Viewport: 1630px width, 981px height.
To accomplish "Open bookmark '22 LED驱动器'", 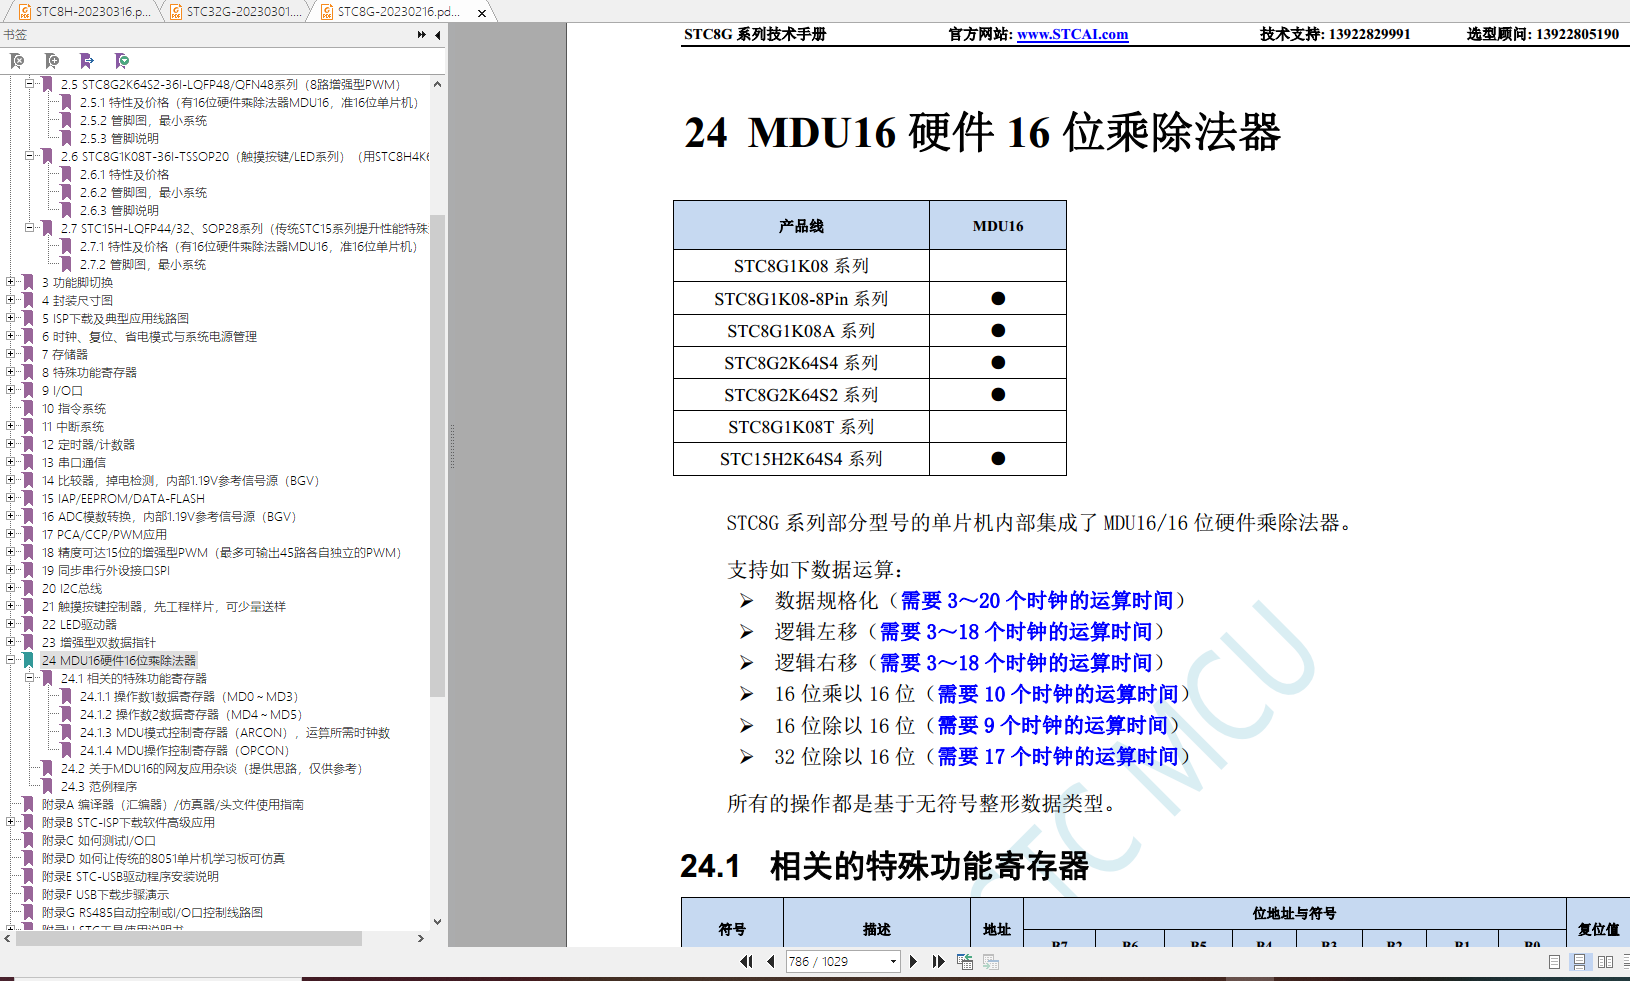I will coord(79,624).
